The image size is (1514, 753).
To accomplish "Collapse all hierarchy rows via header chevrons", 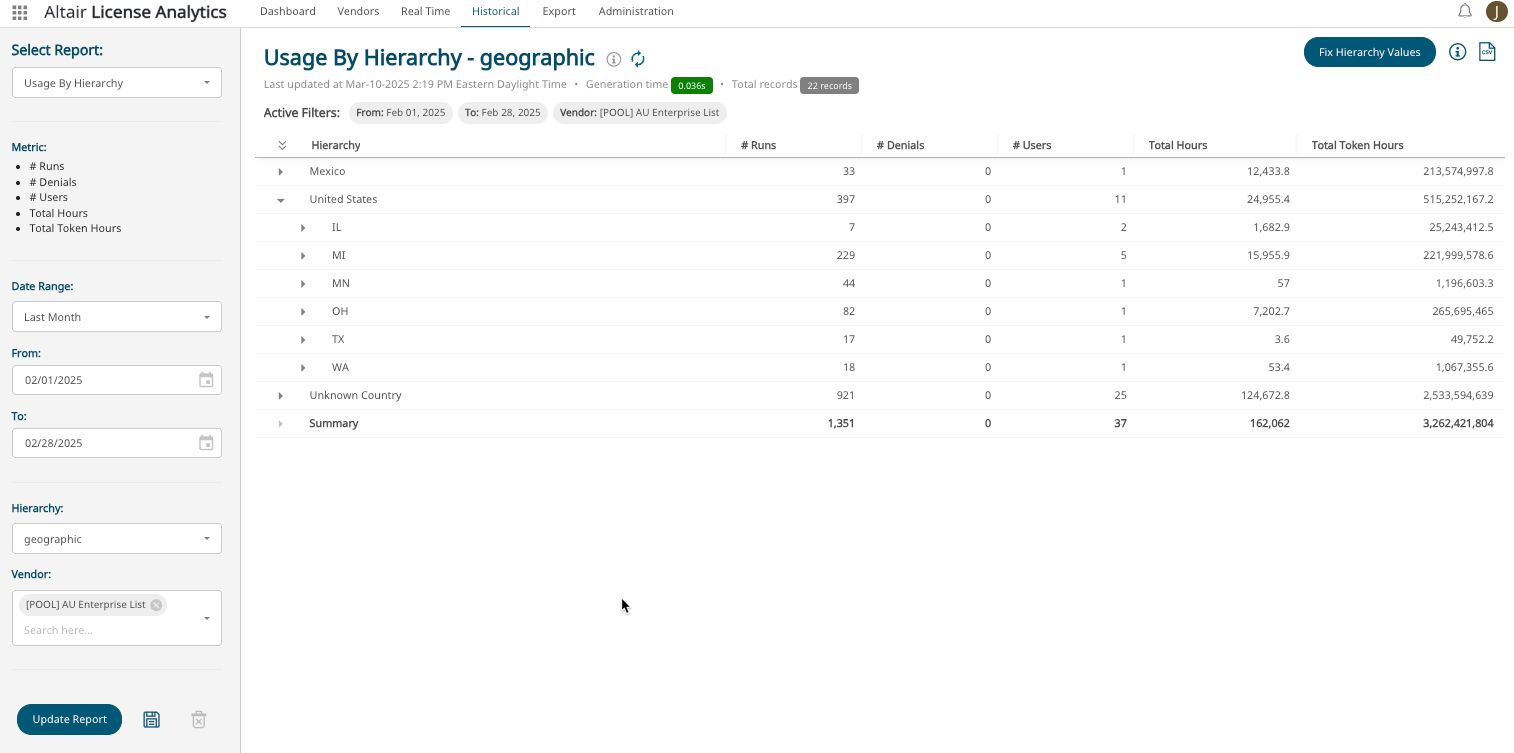I will click(x=282, y=145).
